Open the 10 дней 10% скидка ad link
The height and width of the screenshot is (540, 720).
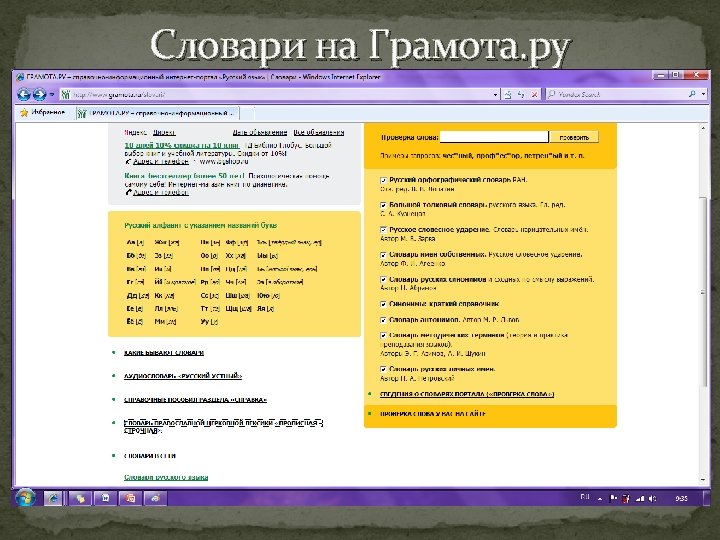coord(182,145)
